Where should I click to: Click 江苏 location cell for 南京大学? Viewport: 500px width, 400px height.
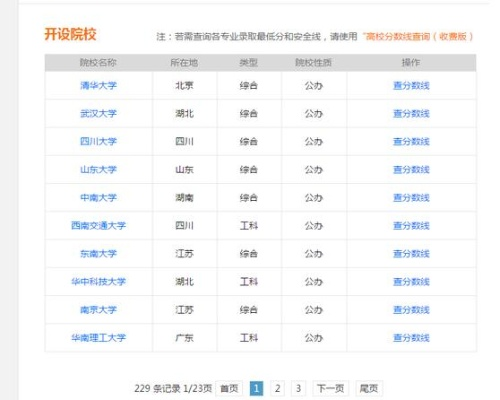tap(184, 310)
